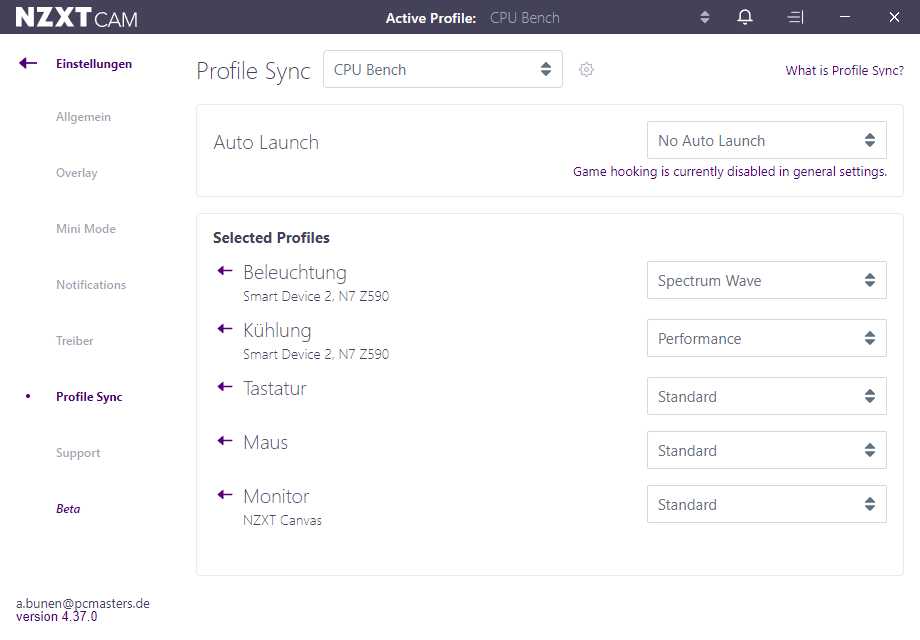Click the Beta sidebar entry

pyautogui.click(x=68, y=509)
